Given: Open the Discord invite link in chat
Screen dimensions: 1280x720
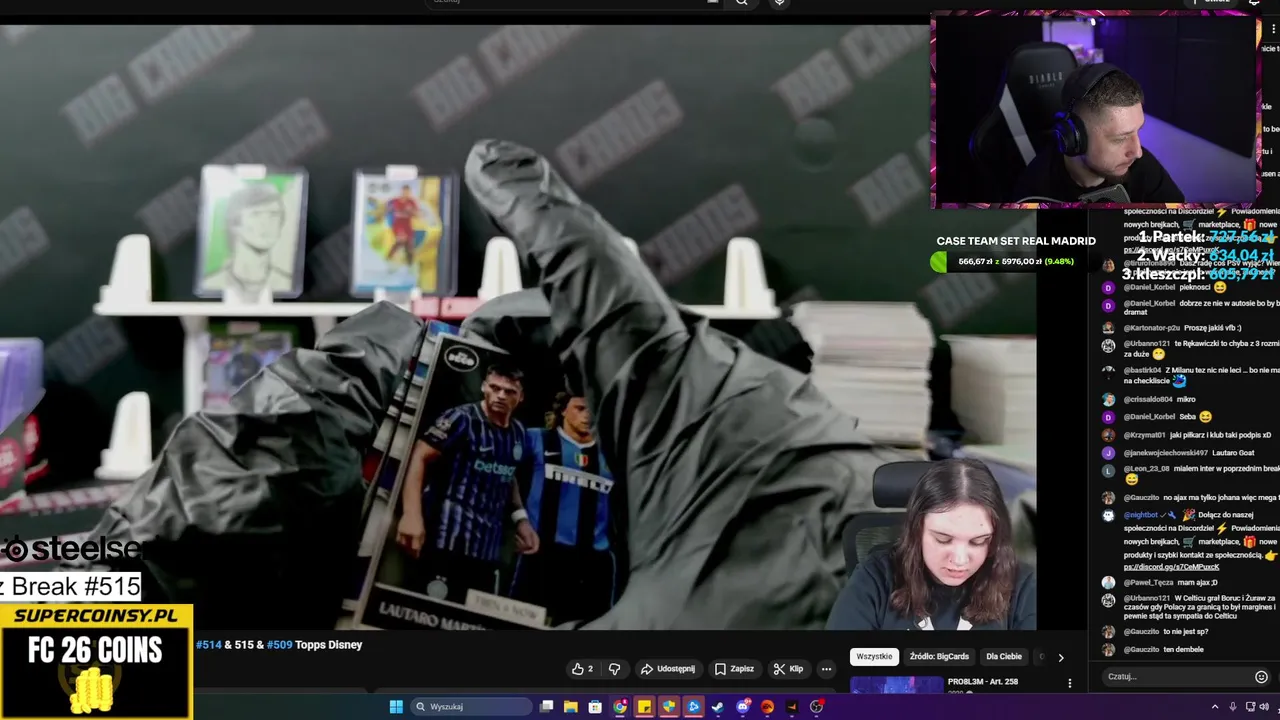Looking at the screenshot, I should pyautogui.click(x=1171, y=567).
